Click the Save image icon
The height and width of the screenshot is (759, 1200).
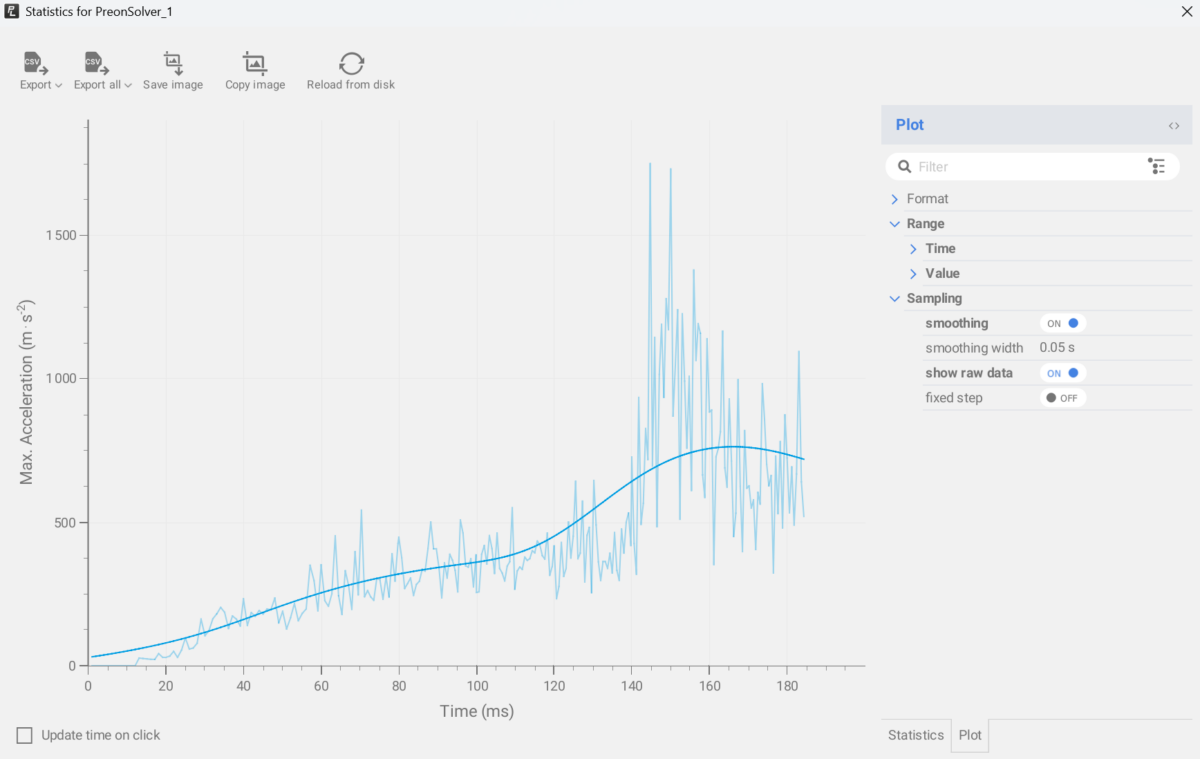point(173,63)
